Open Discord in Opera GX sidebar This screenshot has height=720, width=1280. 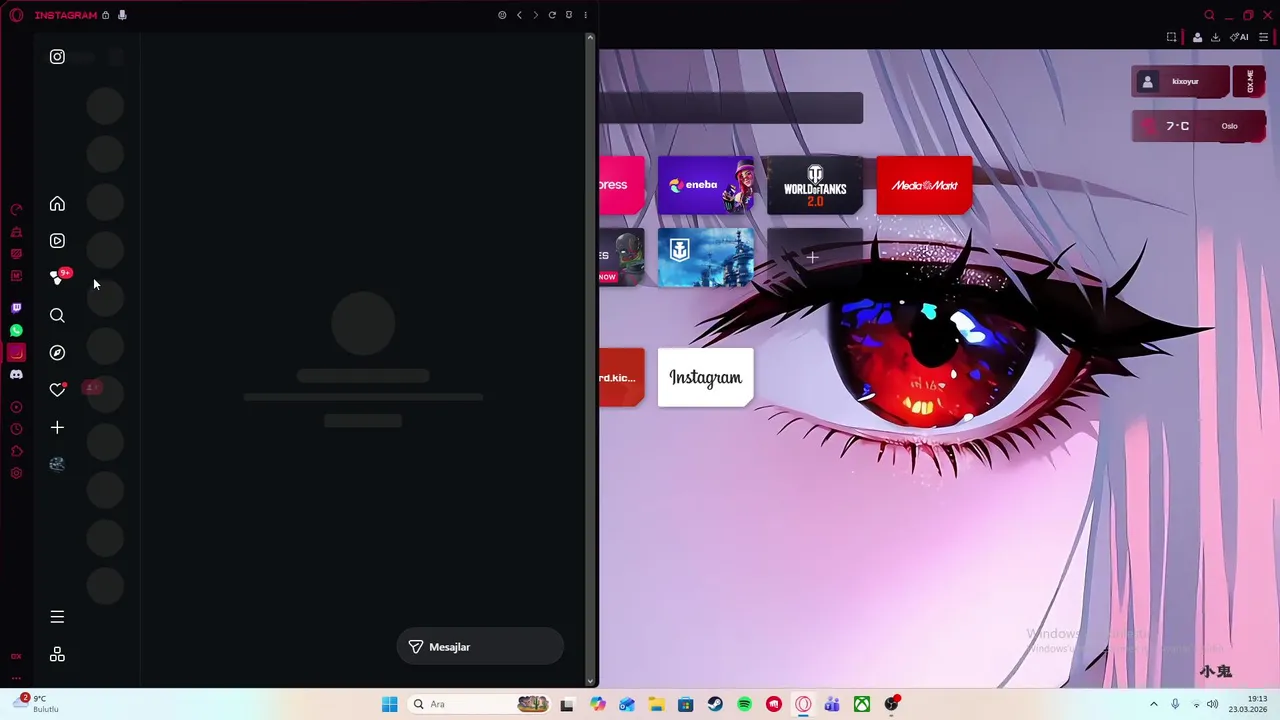click(16, 375)
